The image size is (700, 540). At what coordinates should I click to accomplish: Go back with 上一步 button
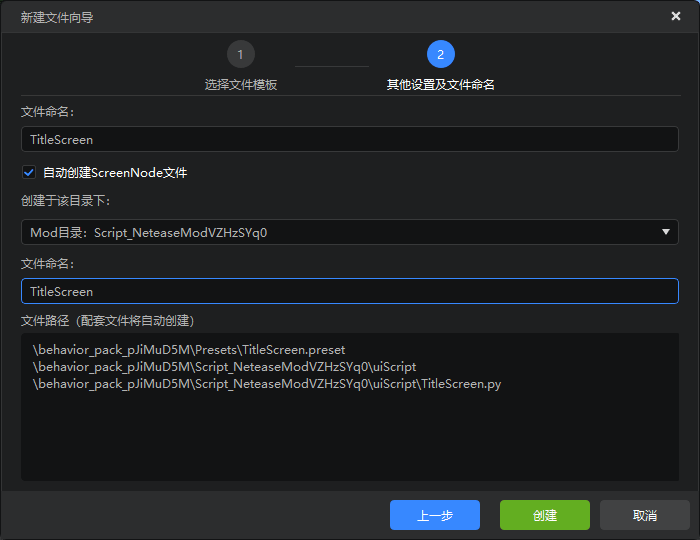(435, 515)
